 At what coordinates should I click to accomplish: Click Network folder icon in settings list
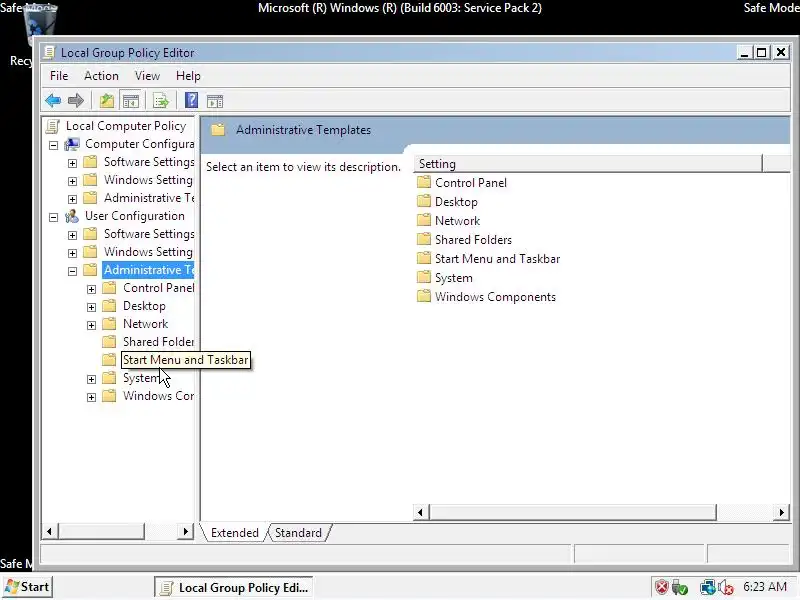pyautogui.click(x=423, y=220)
